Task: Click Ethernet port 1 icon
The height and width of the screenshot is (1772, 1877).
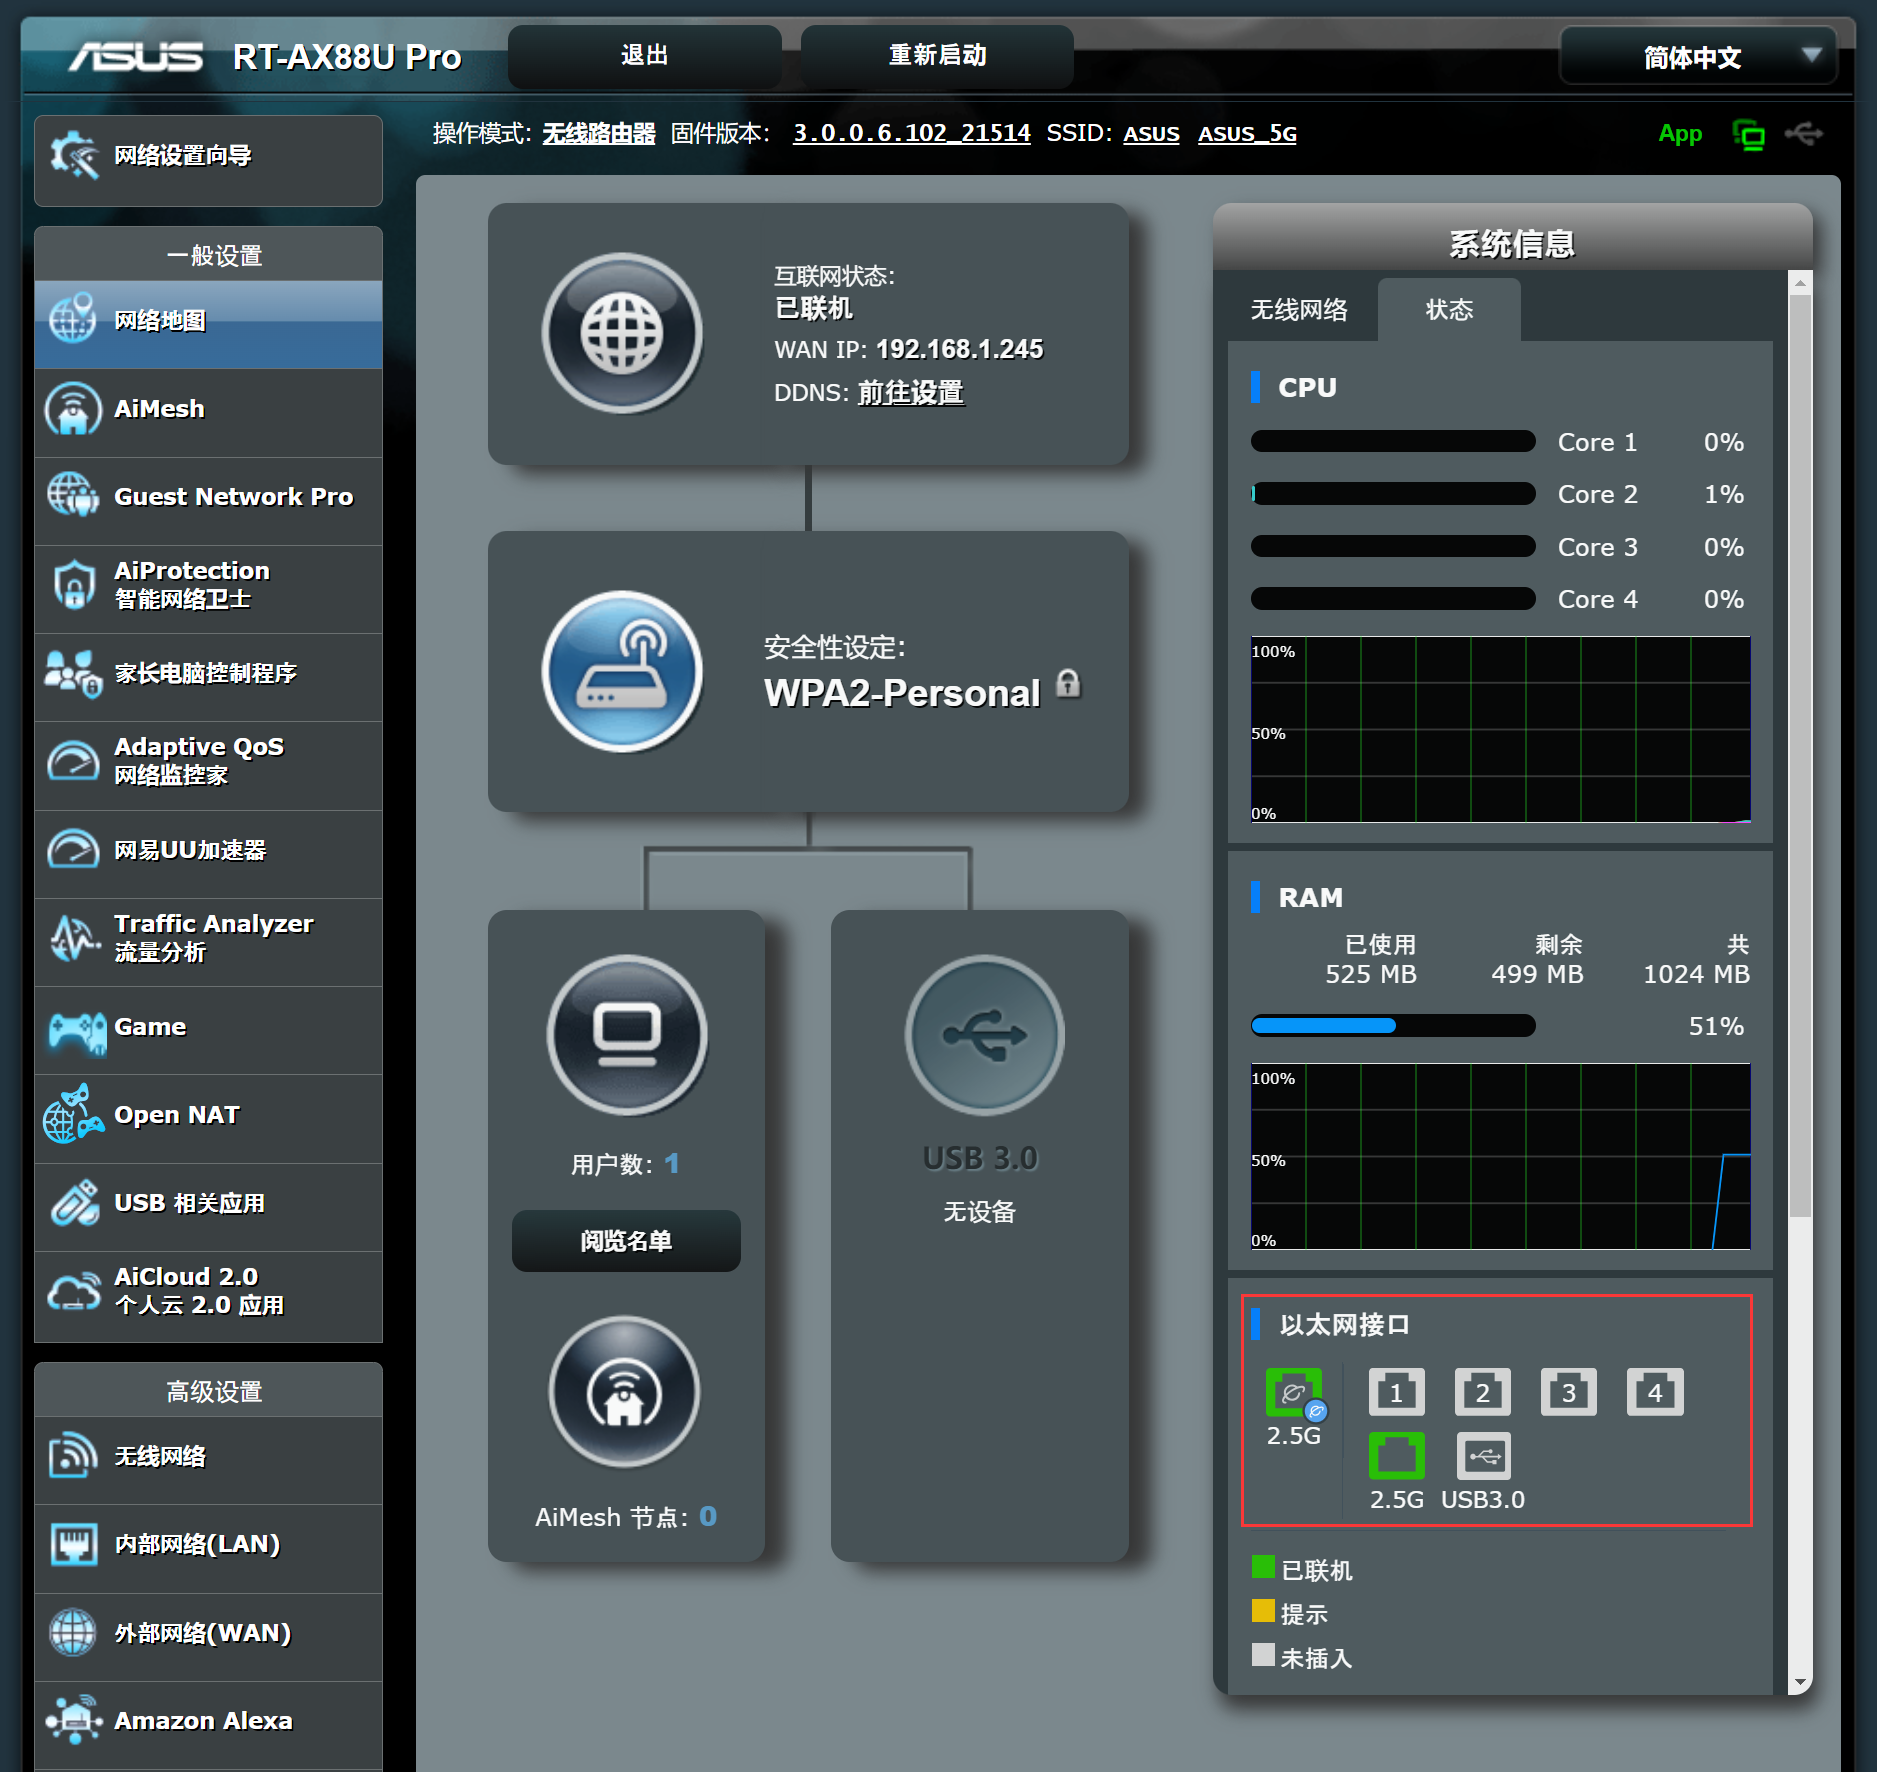Action: [1396, 1392]
